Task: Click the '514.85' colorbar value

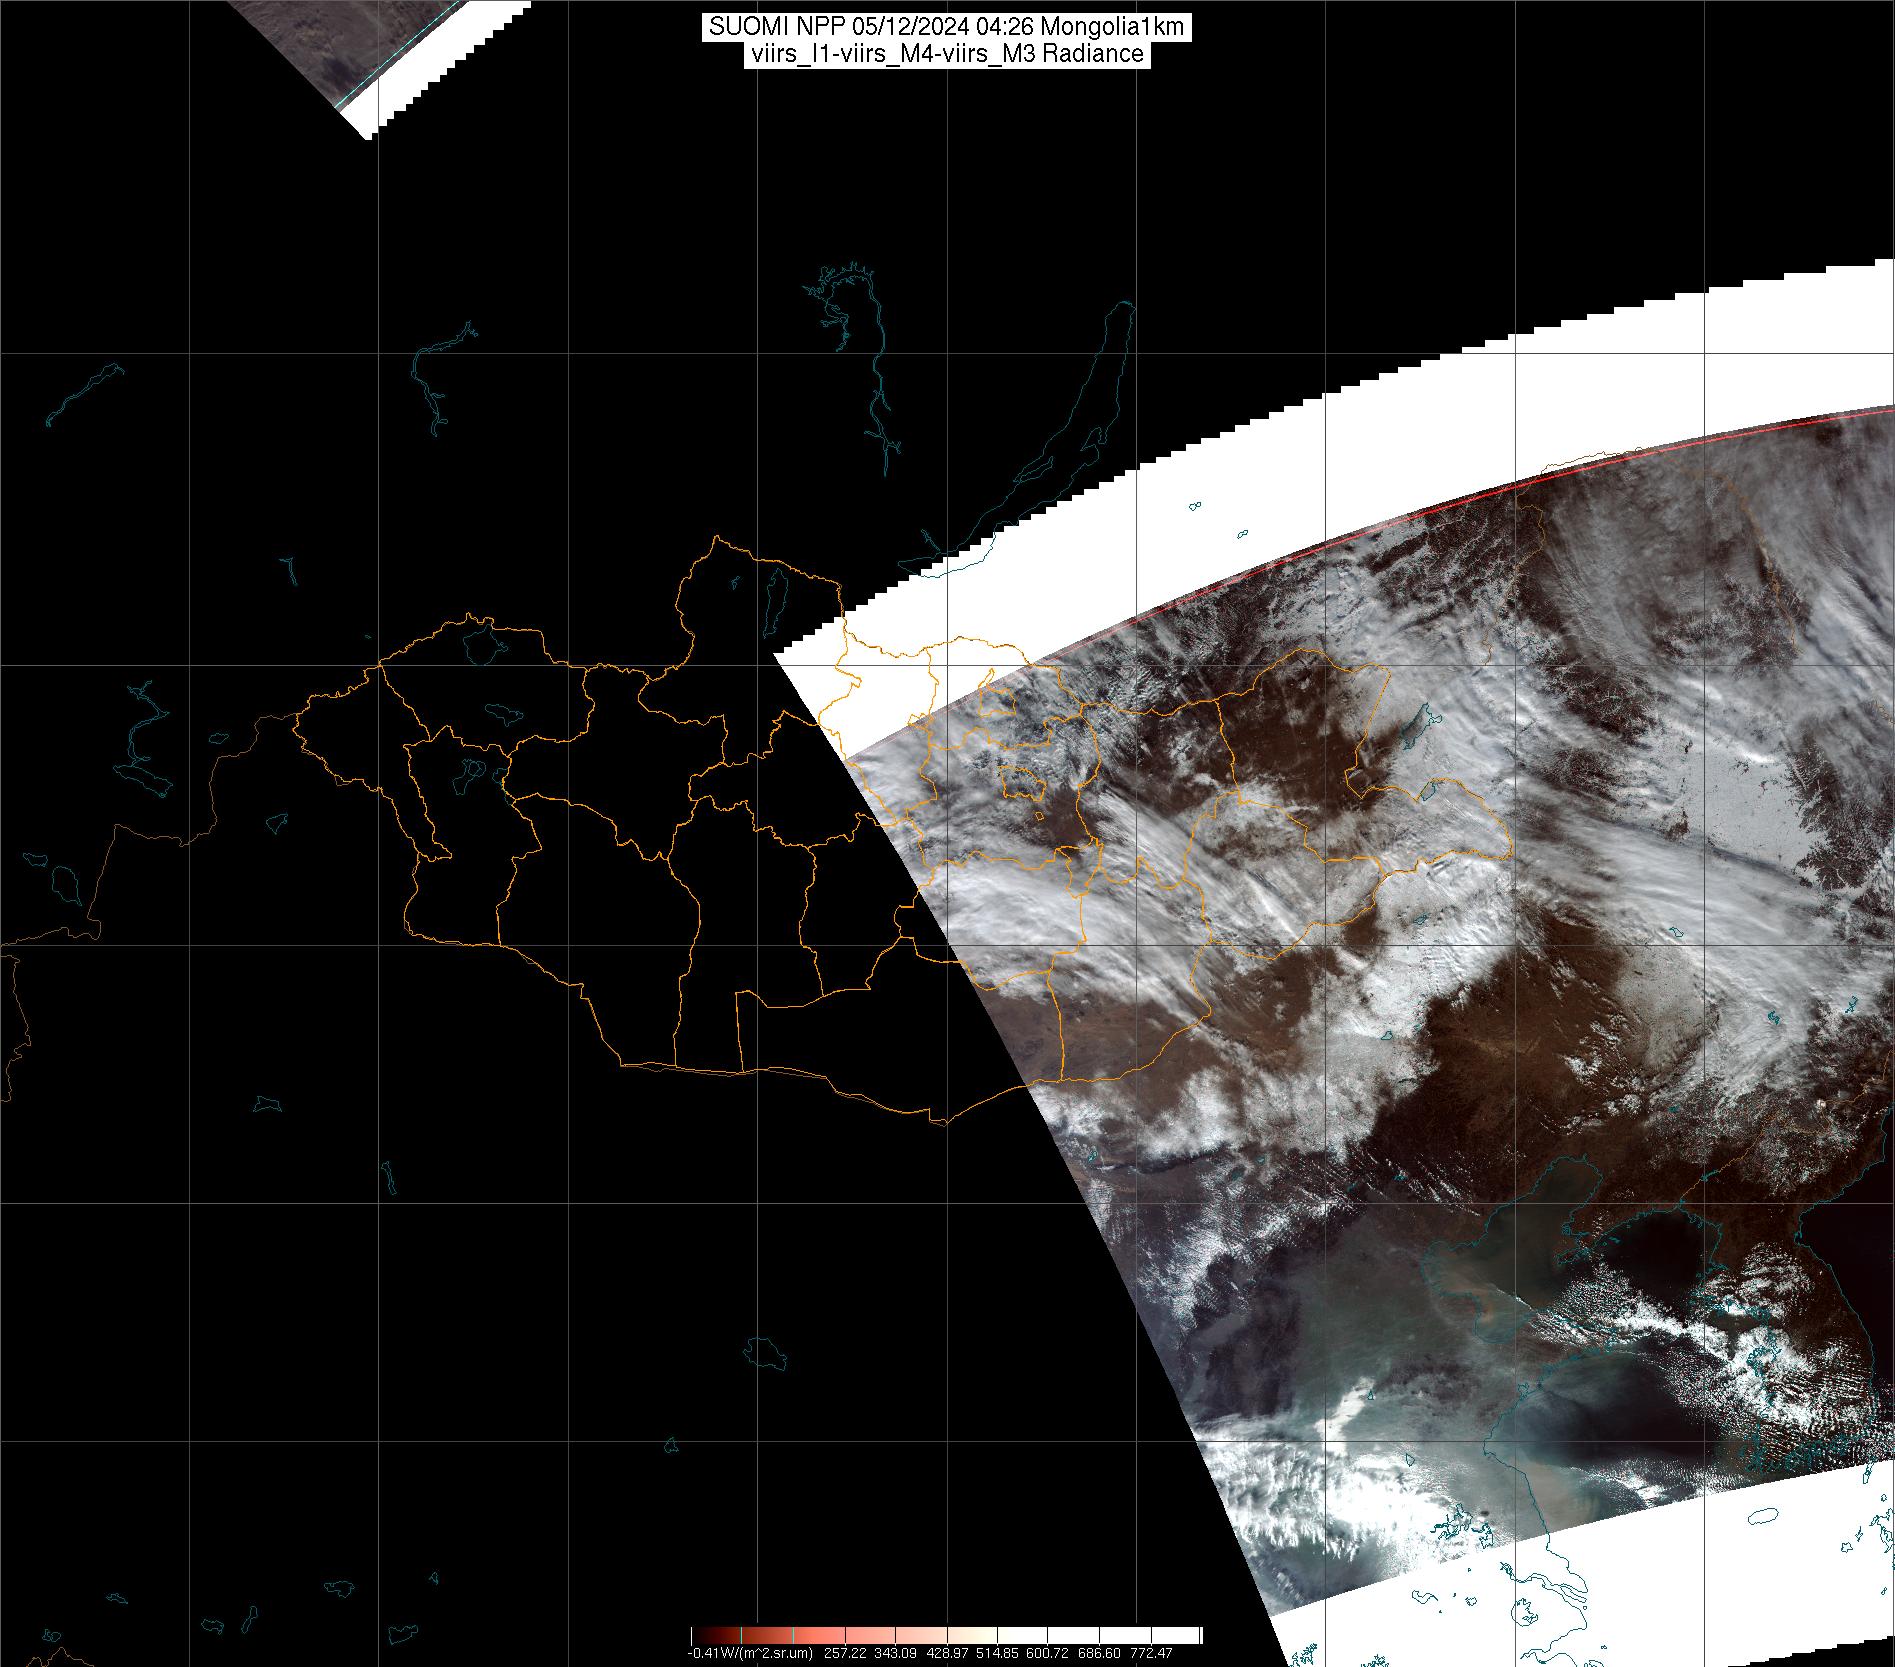Action: coord(997,1653)
